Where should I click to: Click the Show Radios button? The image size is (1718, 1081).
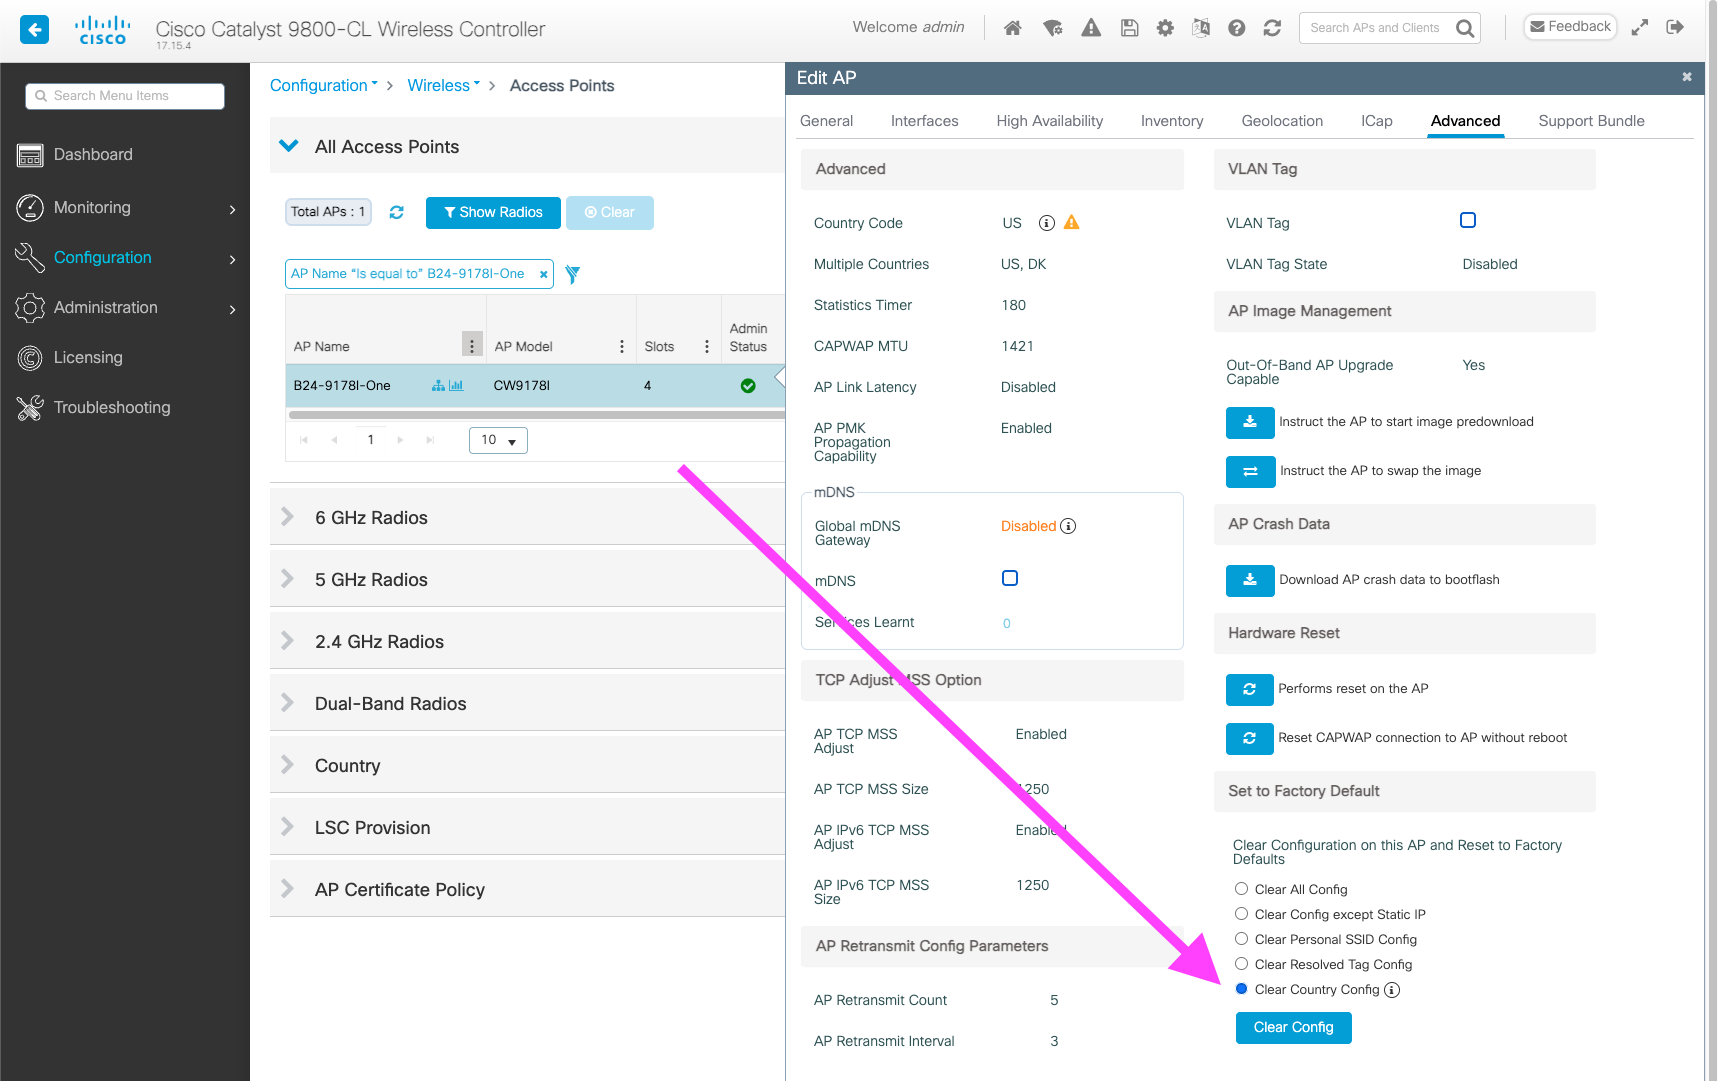pos(493,212)
